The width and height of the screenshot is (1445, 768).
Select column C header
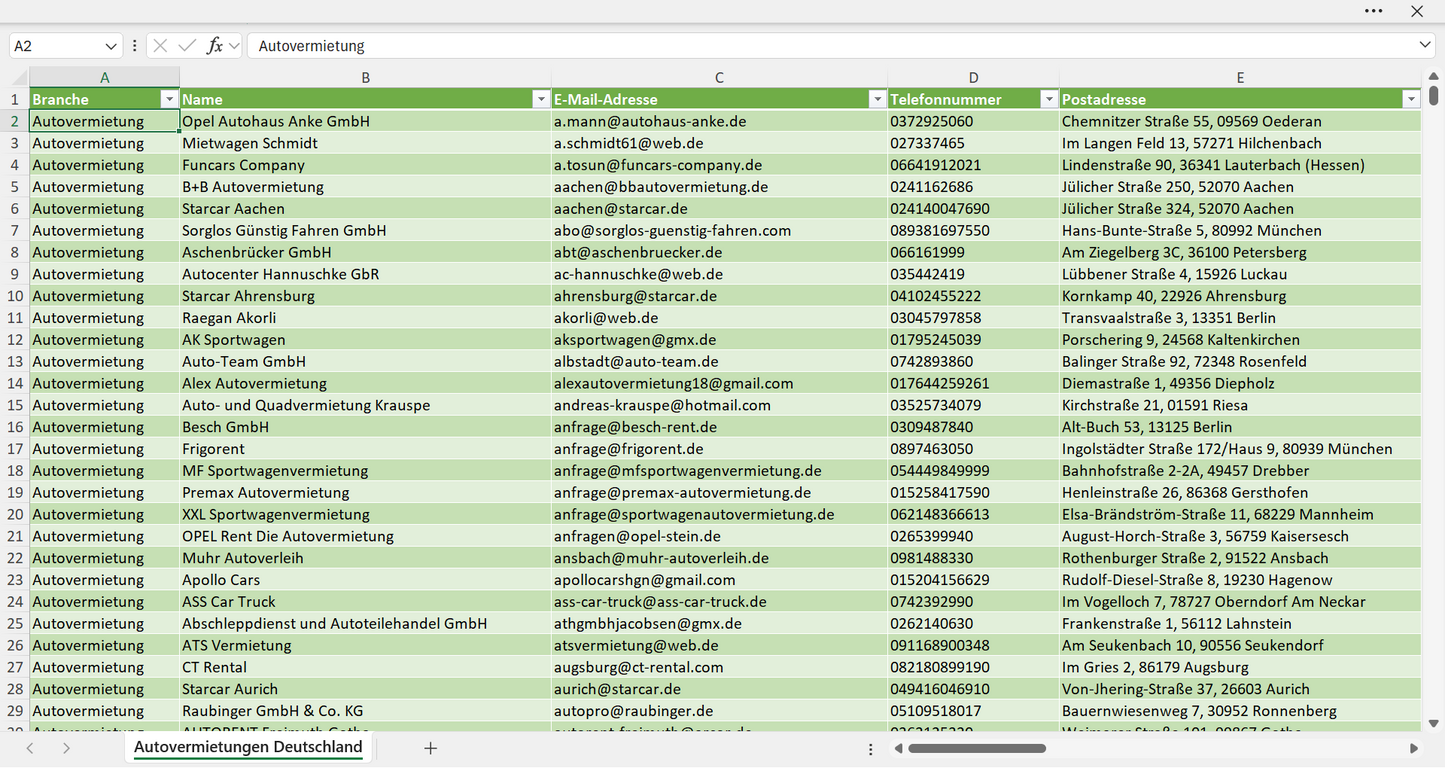(719, 77)
